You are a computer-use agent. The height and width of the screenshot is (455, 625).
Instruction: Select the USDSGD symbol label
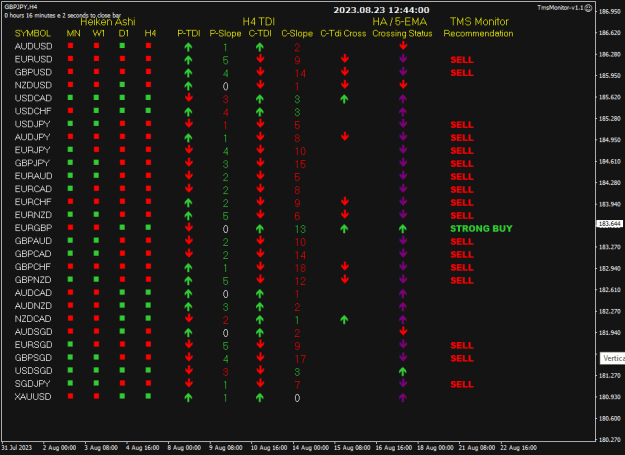(x=33, y=371)
